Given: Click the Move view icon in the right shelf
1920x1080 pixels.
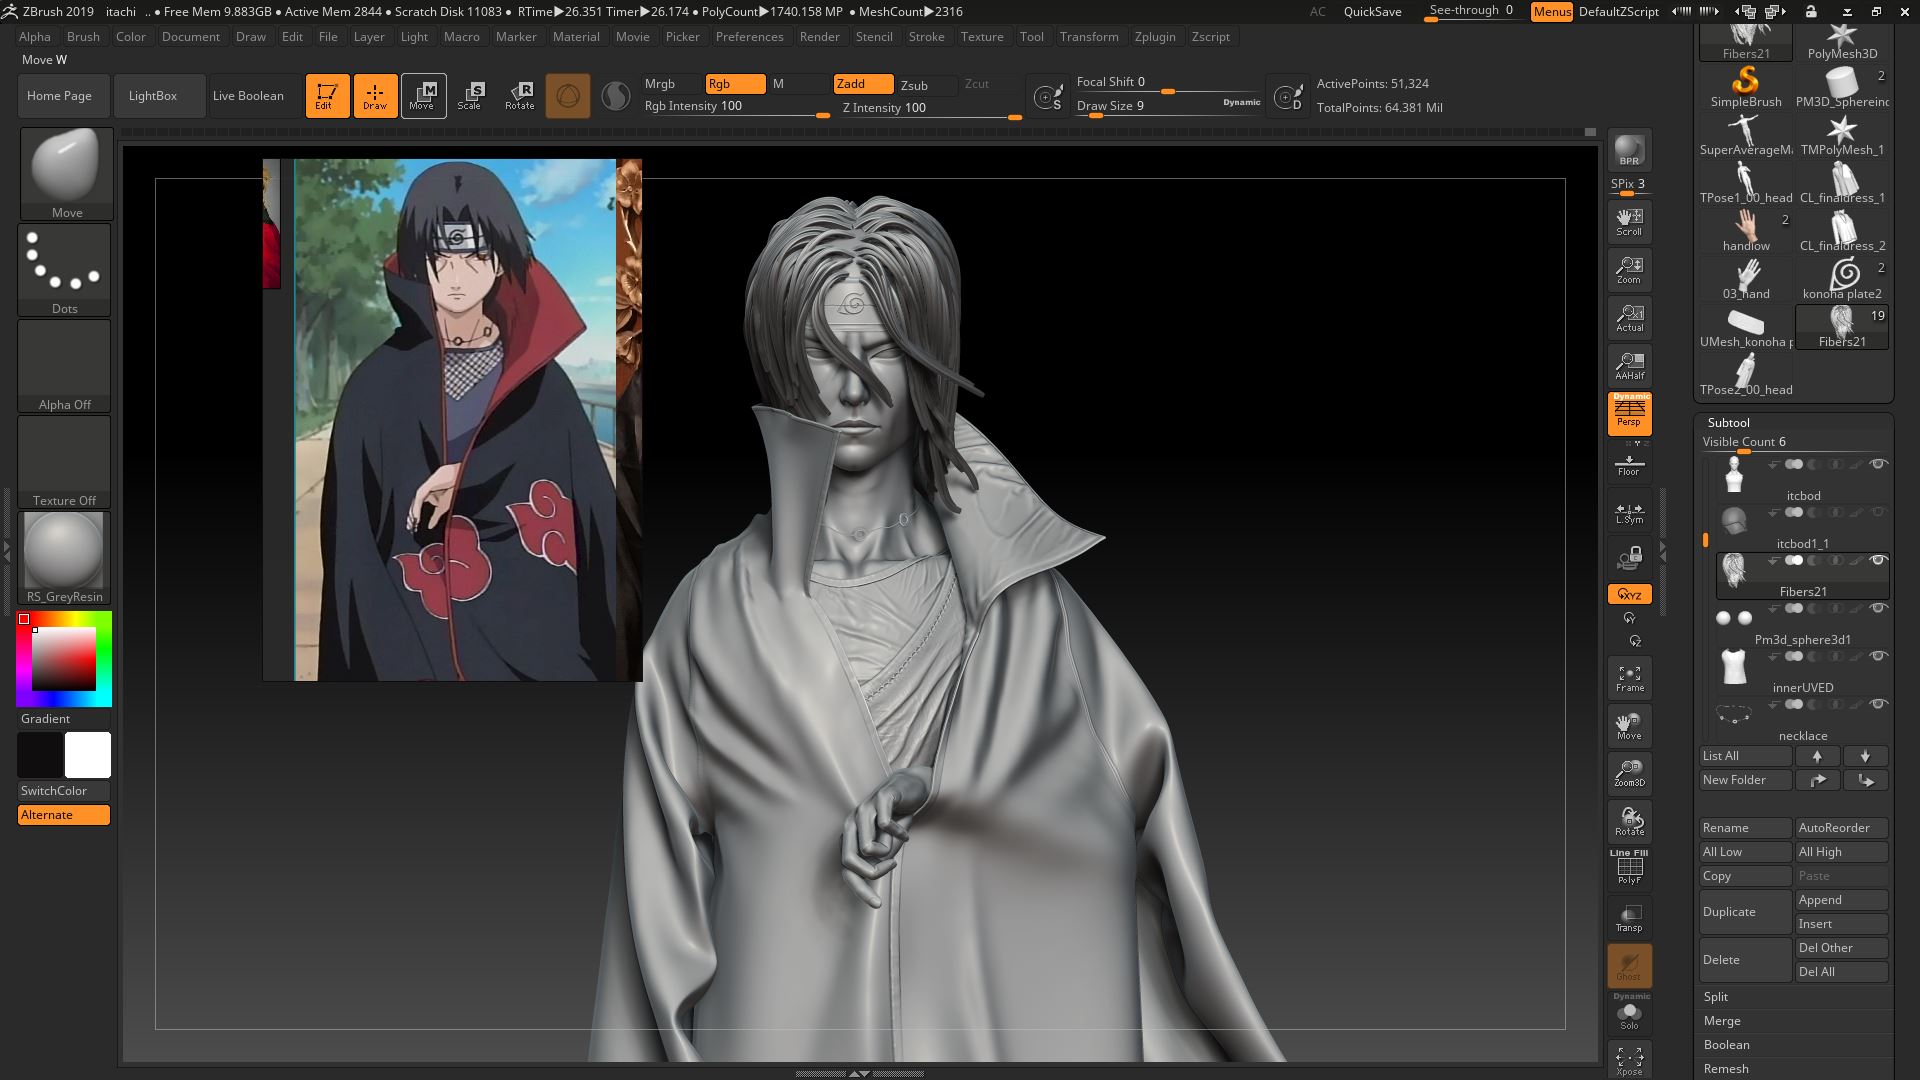Looking at the screenshot, I should [1629, 725].
